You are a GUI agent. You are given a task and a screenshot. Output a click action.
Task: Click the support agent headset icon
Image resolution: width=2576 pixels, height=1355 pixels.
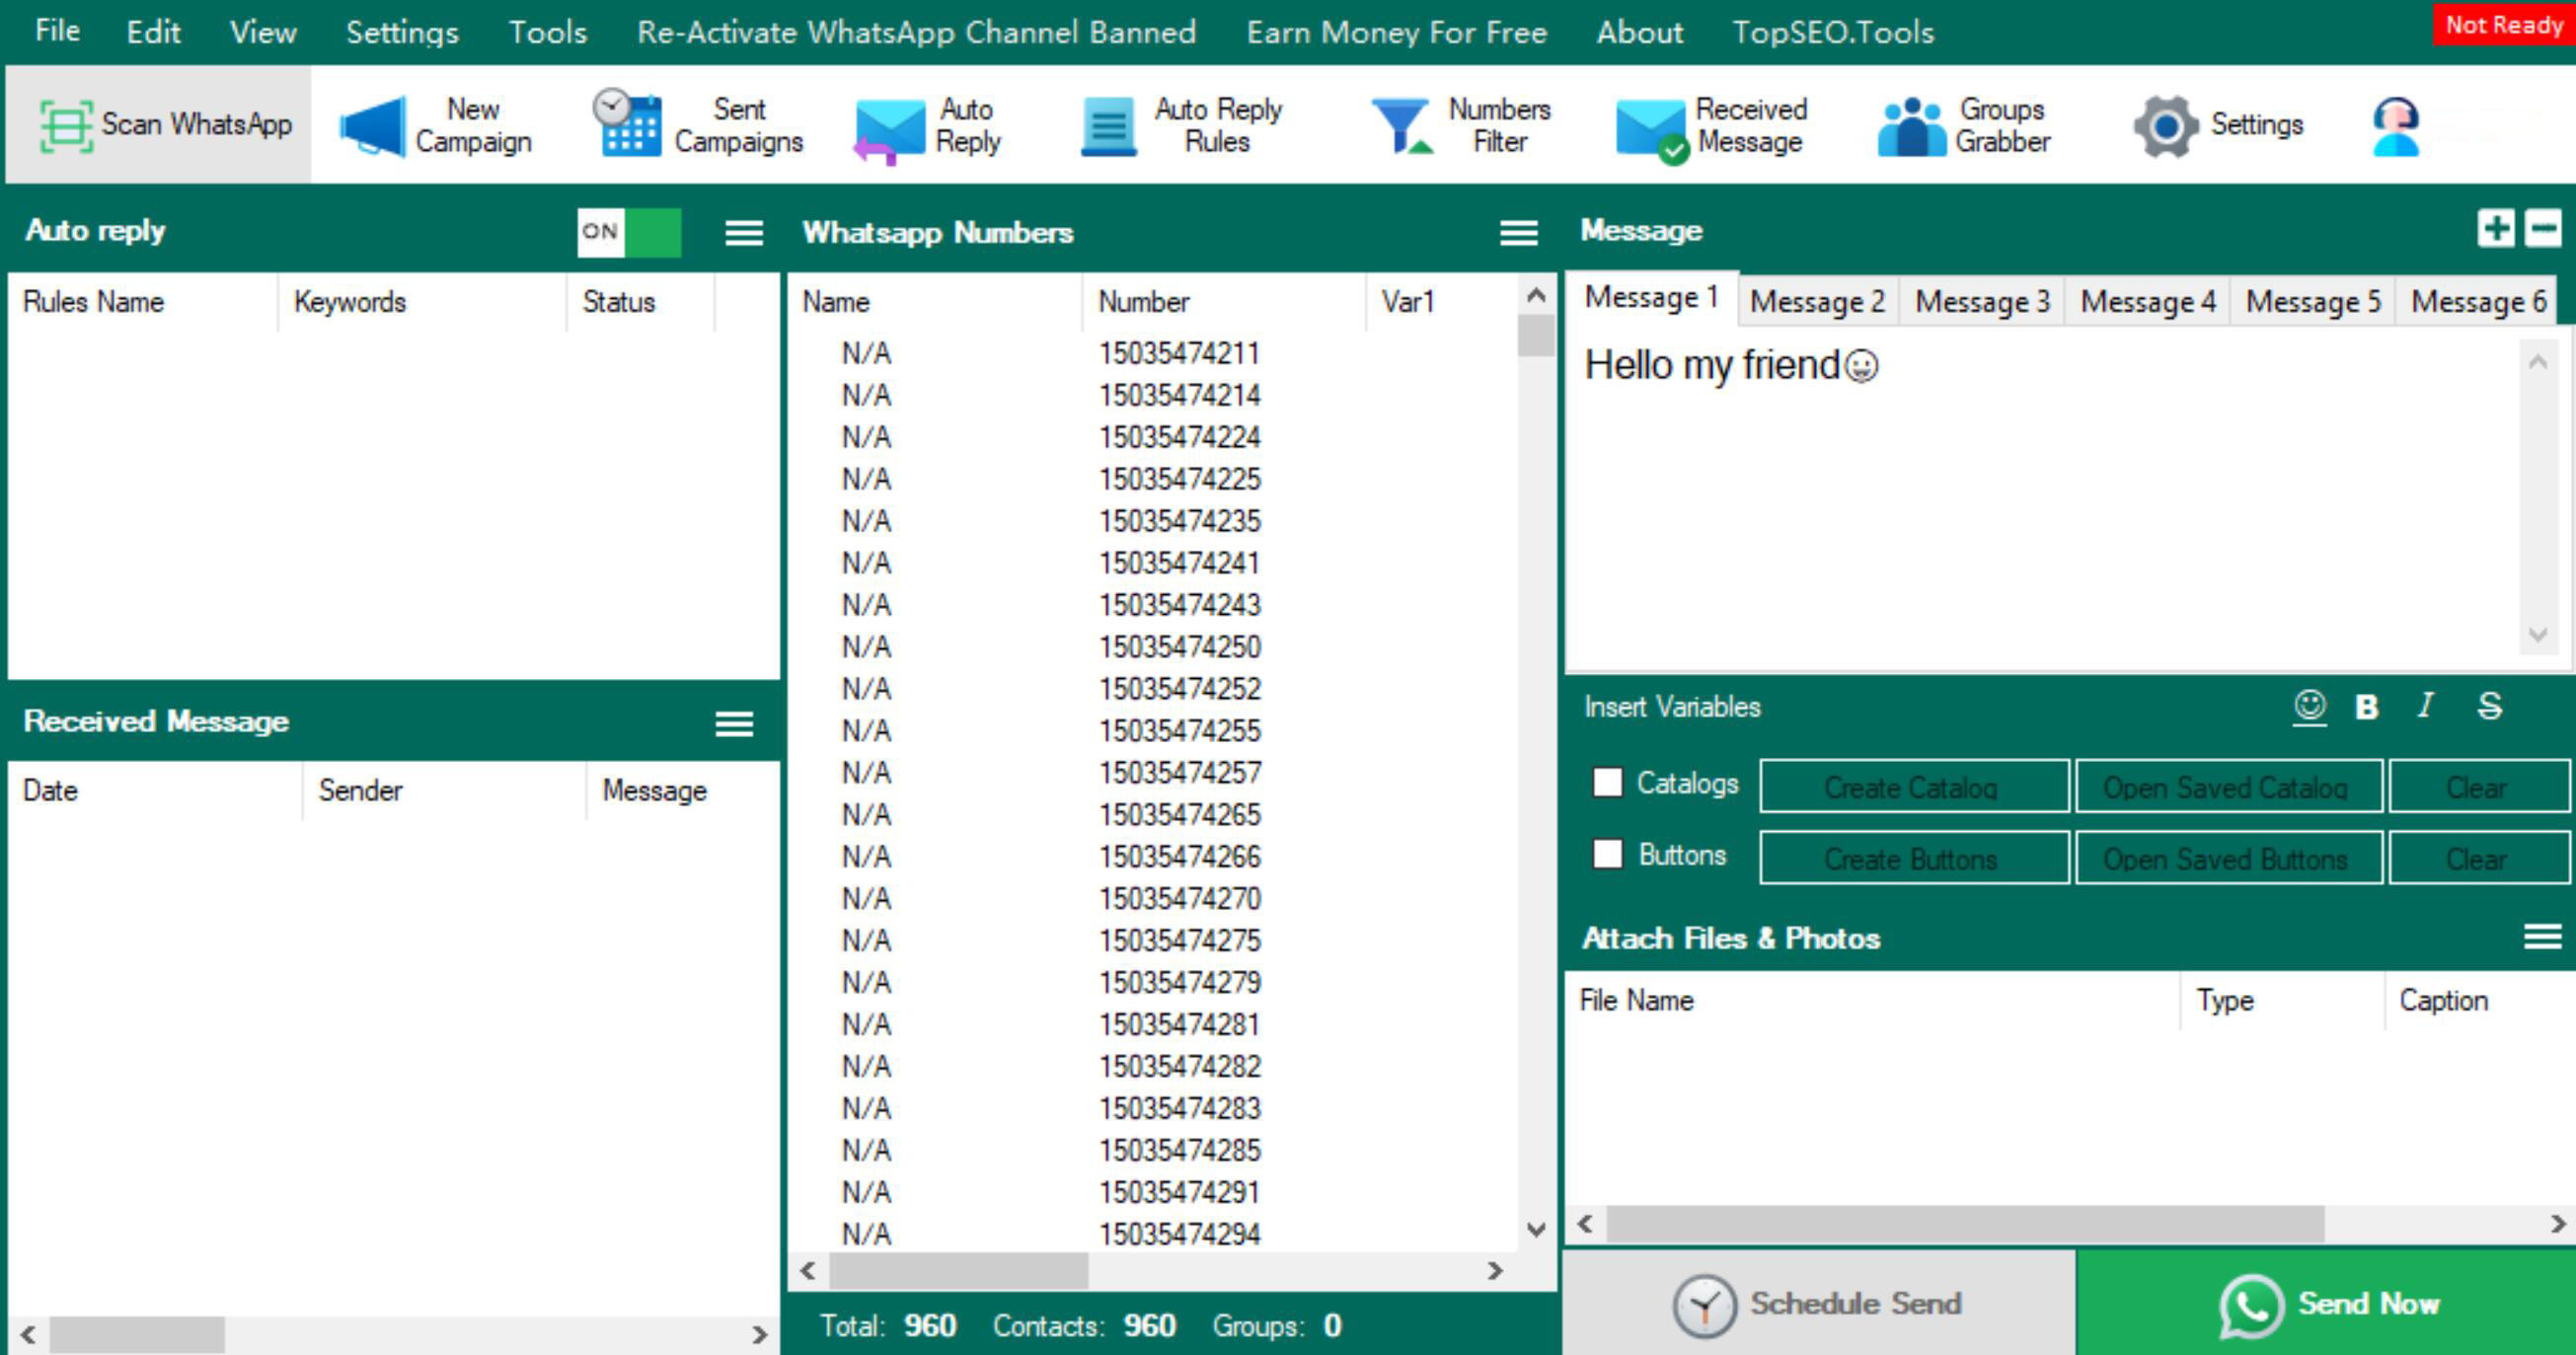(x=2396, y=126)
